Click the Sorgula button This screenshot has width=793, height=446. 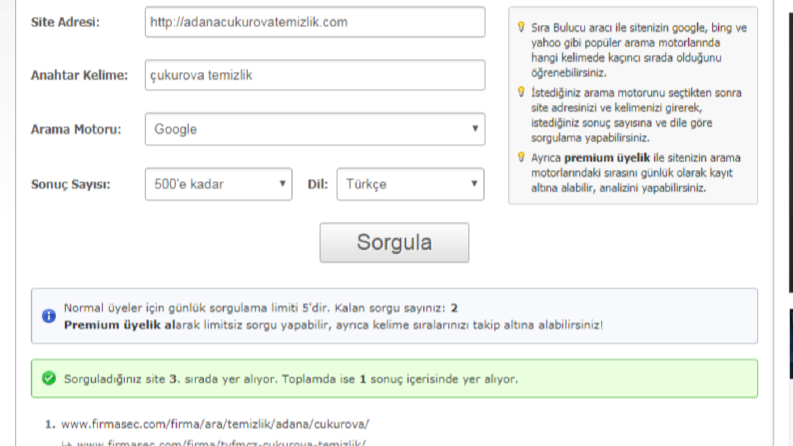click(394, 243)
